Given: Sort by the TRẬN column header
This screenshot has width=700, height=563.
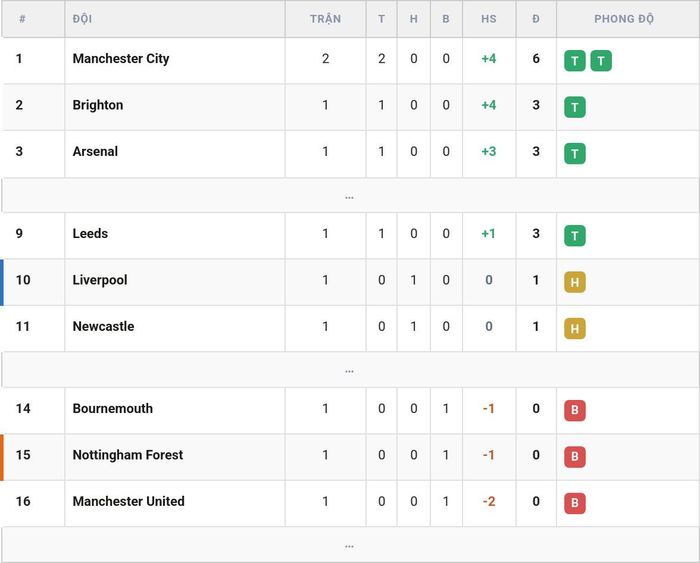Looking at the screenshot, I should point(325,19).
